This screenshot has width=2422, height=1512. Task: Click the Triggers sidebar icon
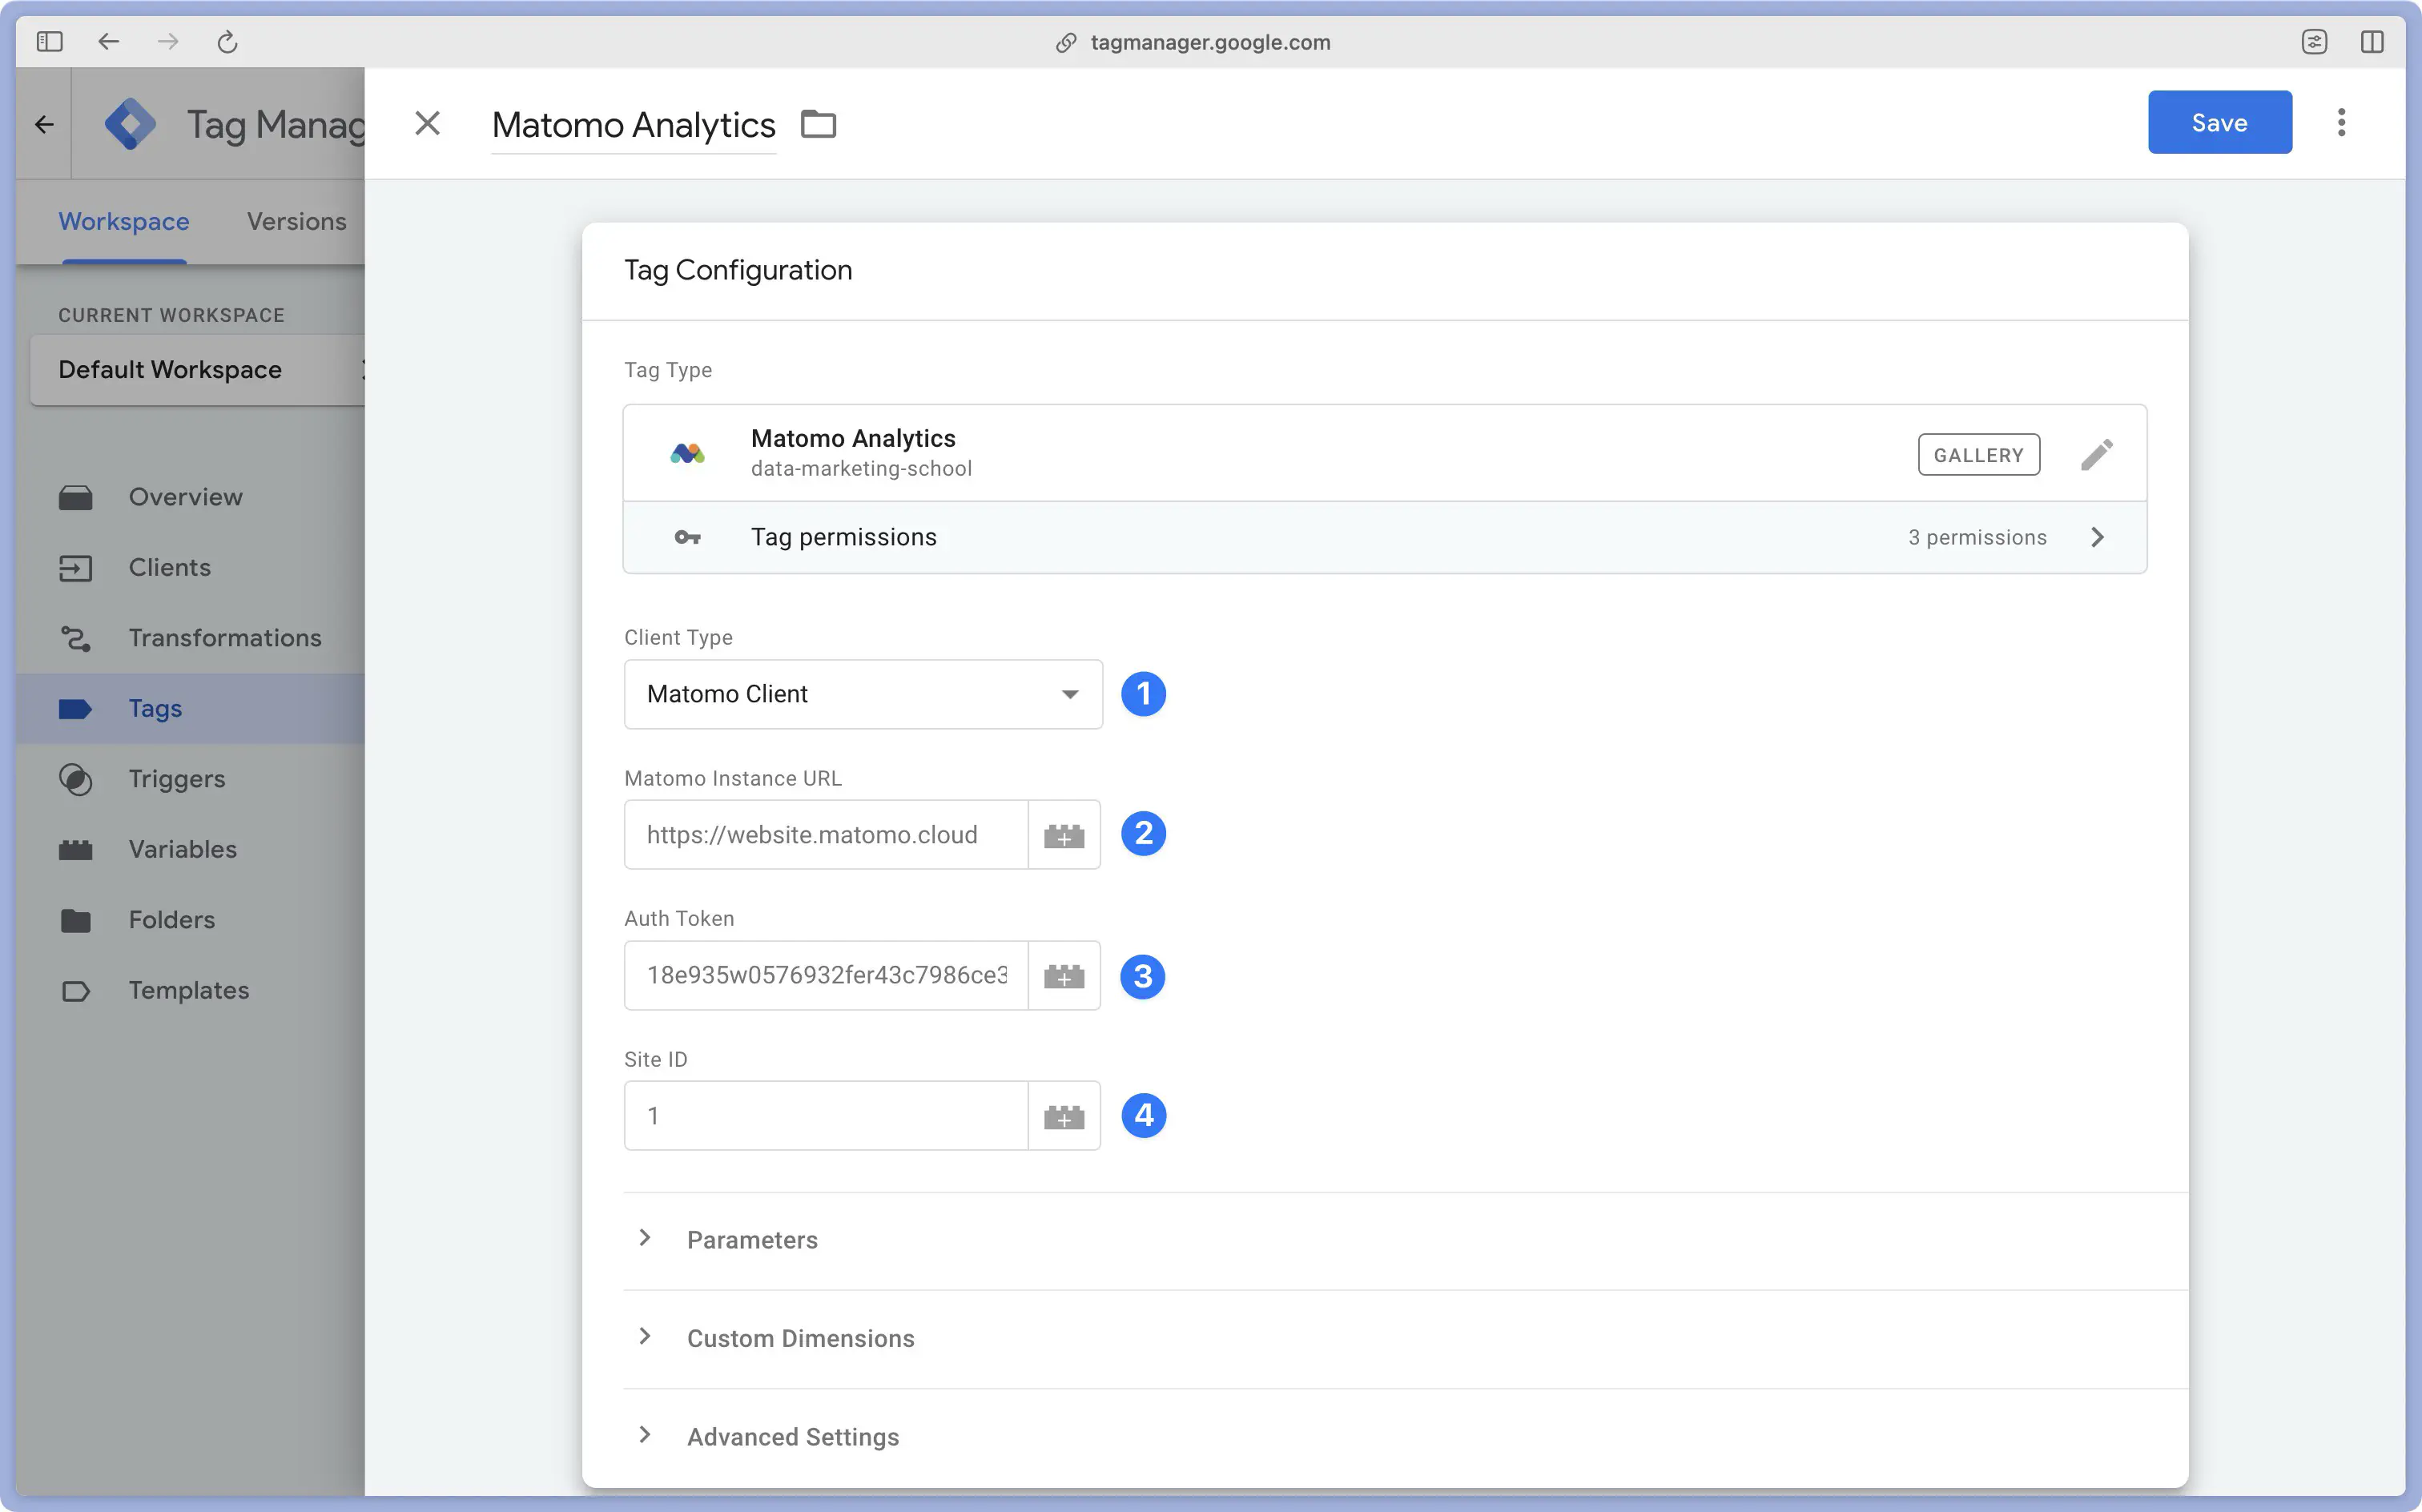point(75,779)
